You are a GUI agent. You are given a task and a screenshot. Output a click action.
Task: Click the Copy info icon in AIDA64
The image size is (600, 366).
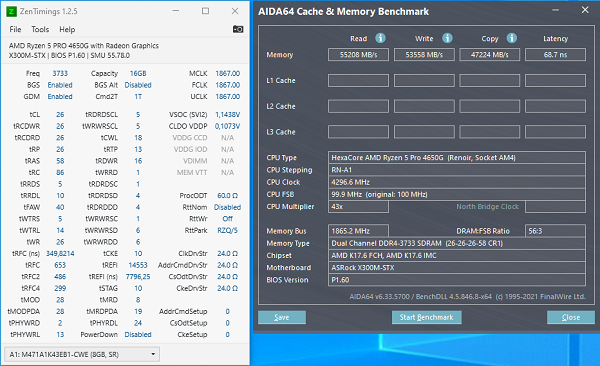tap(512, 38)
